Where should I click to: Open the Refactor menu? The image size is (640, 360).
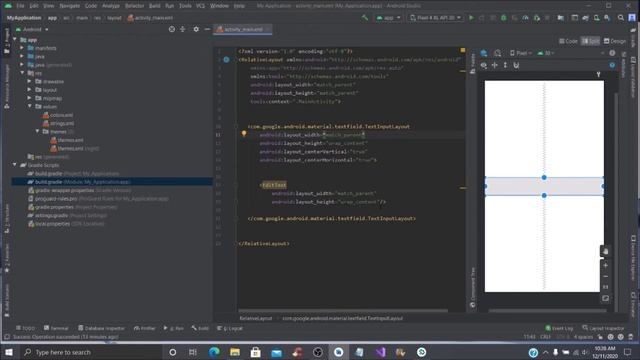coord(134,6)
